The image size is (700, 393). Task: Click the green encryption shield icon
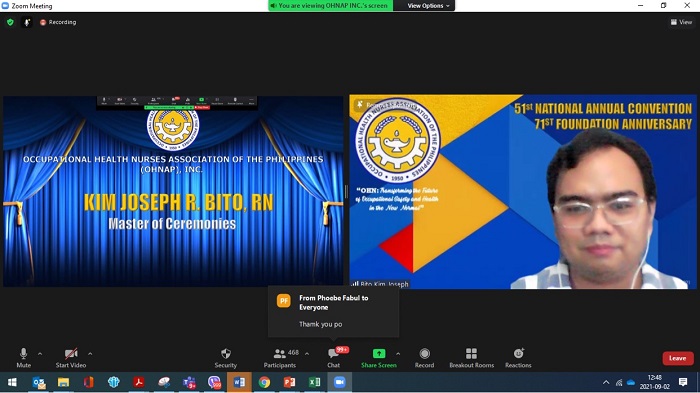pos(10,22)
